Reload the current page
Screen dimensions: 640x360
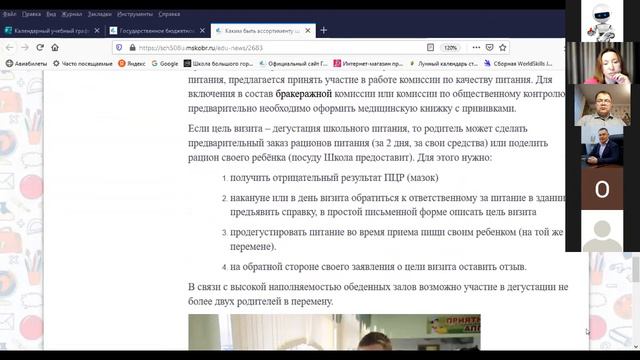40,48
